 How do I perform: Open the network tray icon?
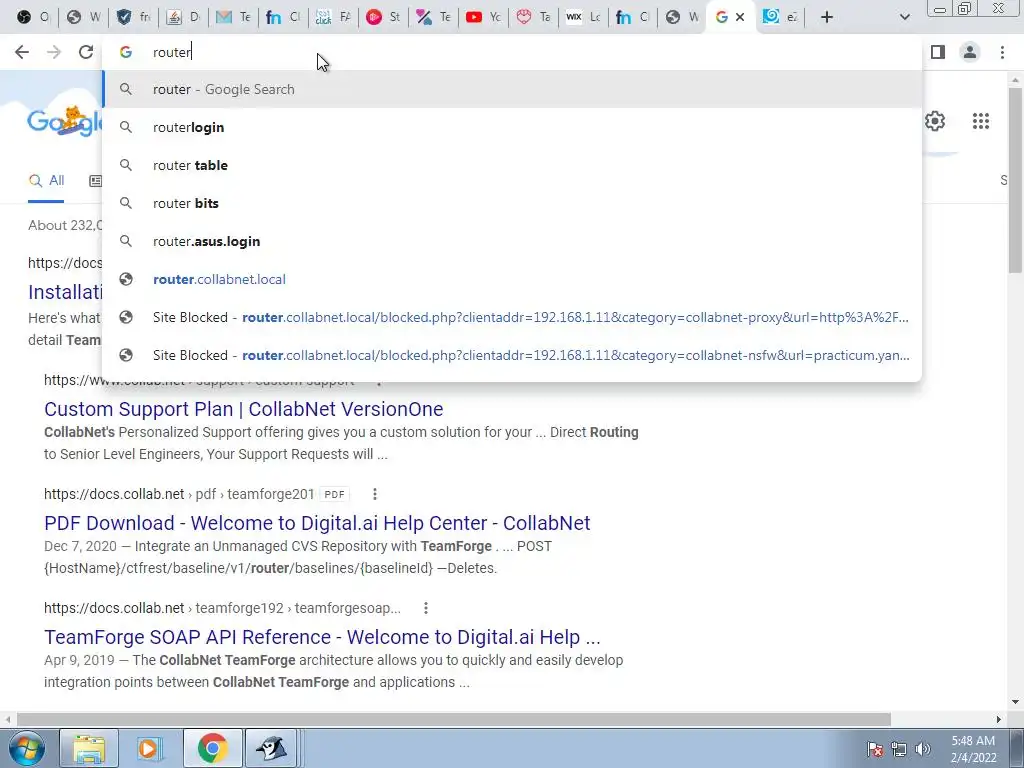tap(899, 749)
